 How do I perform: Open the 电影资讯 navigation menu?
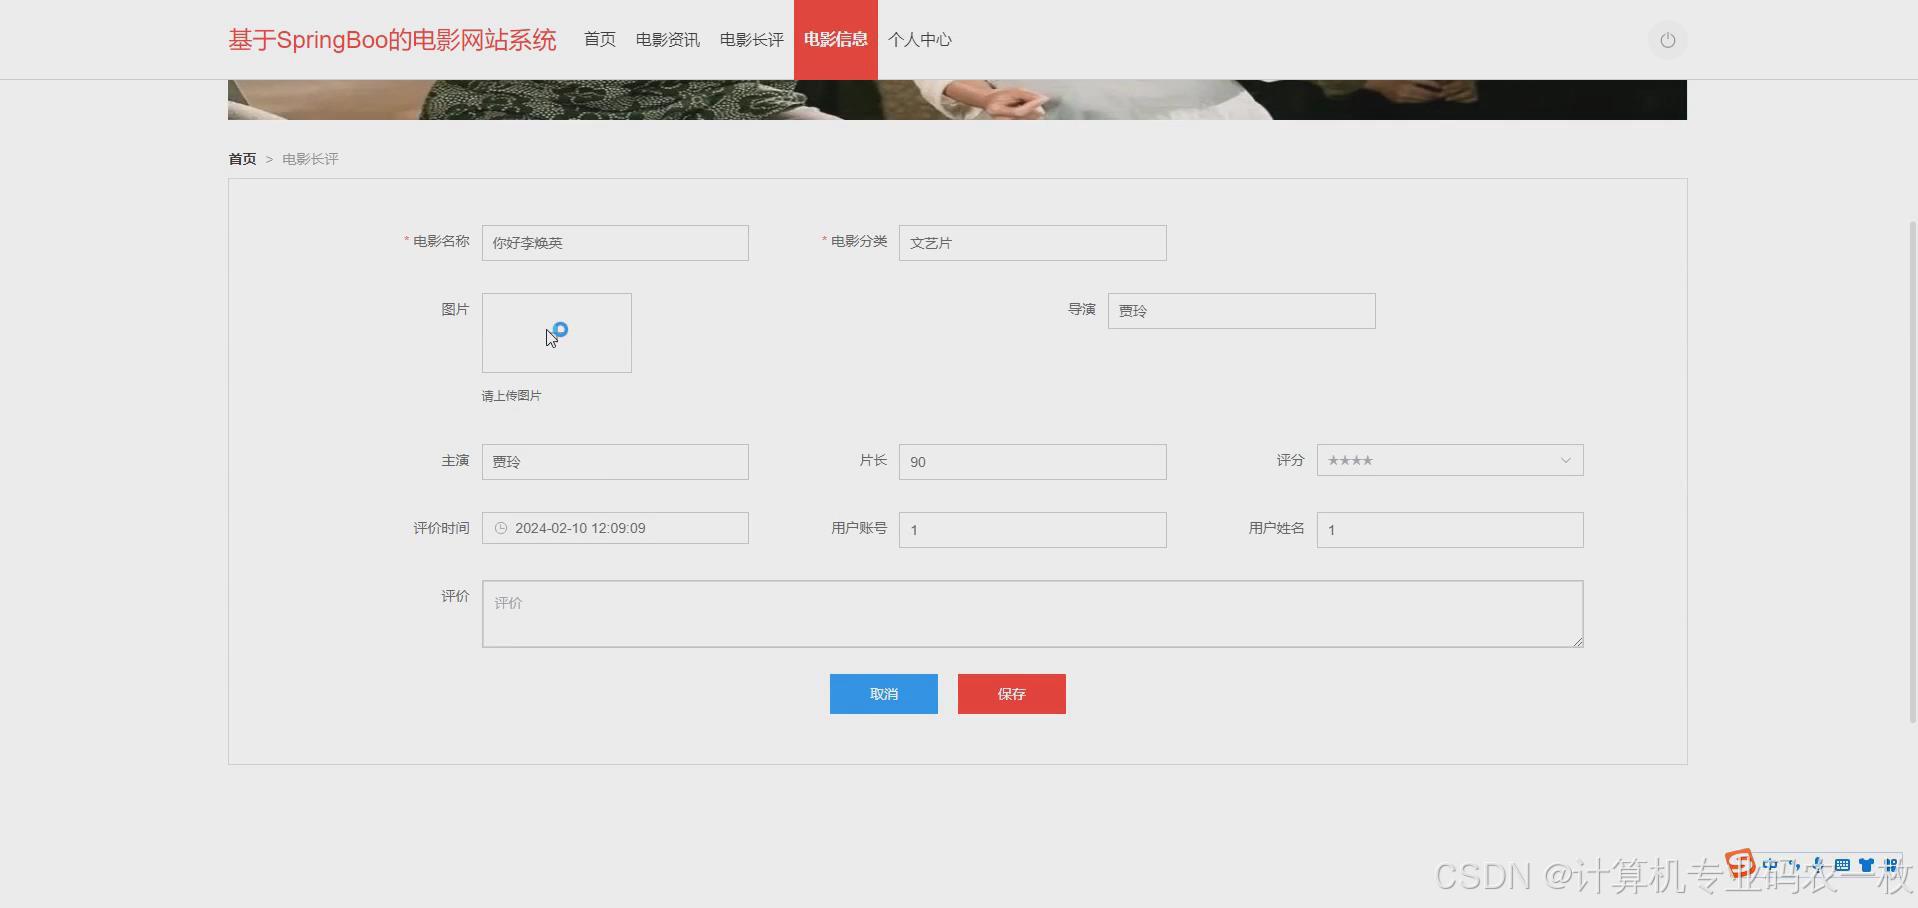pos(666,39)
